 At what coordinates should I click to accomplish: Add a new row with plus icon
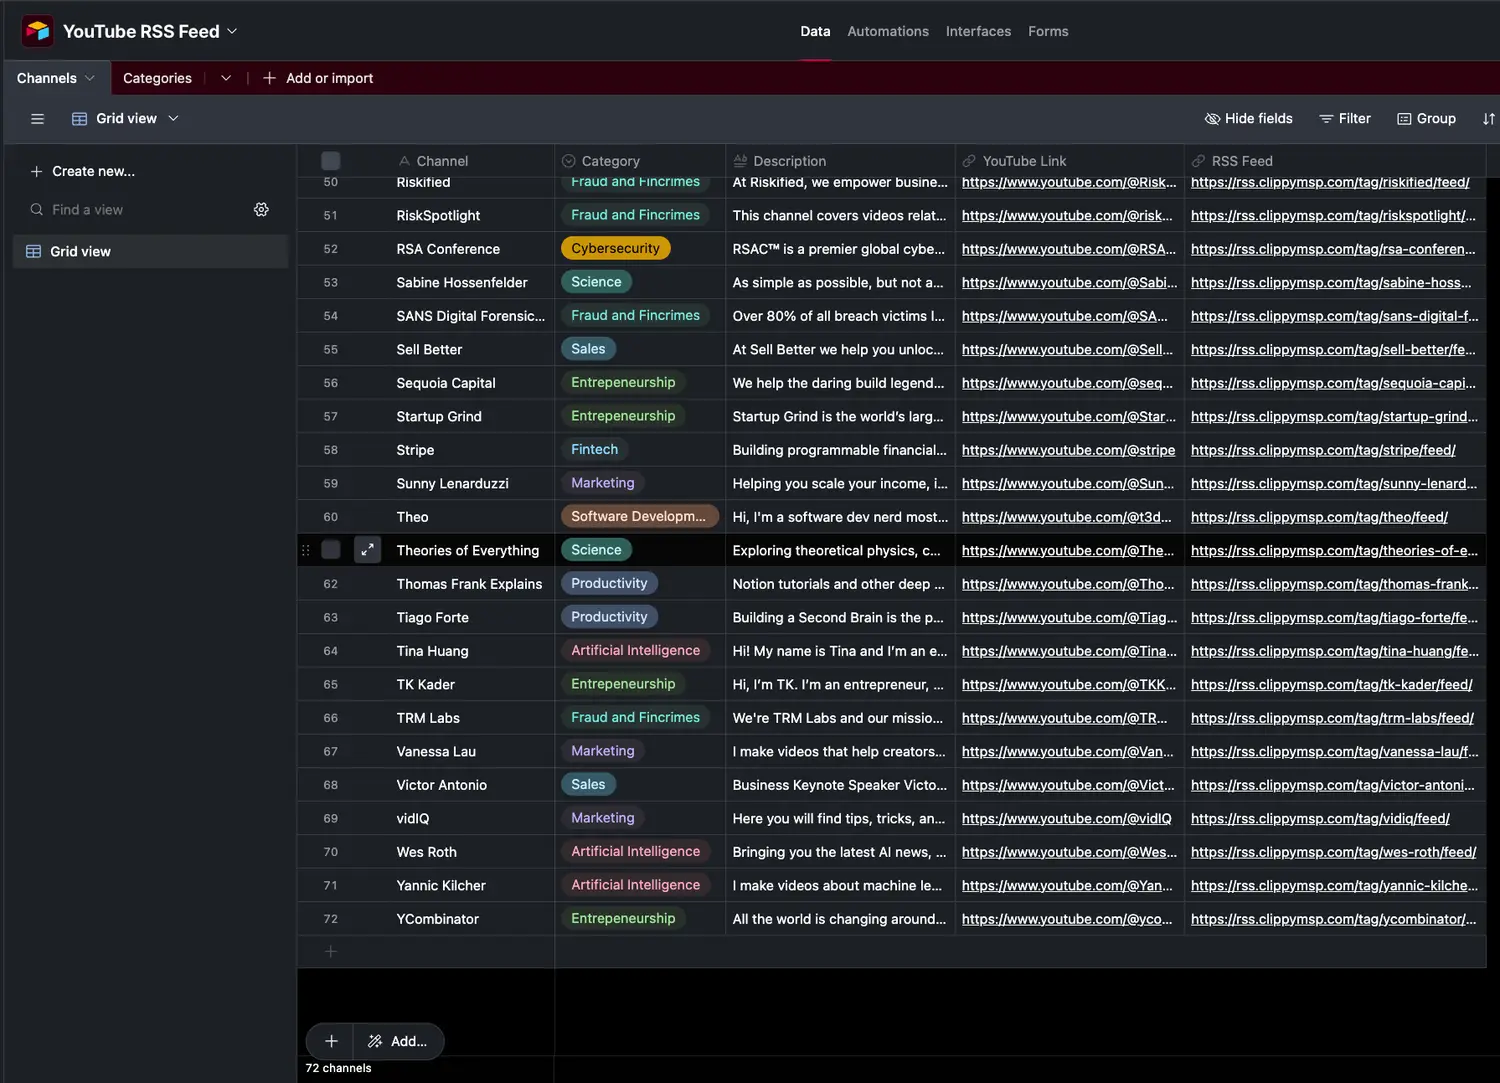tap(331, 952)
